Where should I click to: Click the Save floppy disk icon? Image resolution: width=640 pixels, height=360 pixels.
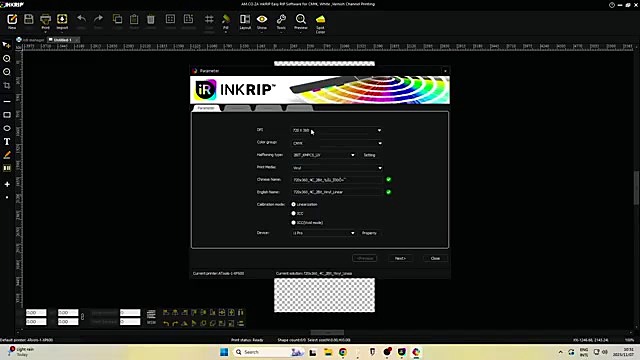(29, 19)
